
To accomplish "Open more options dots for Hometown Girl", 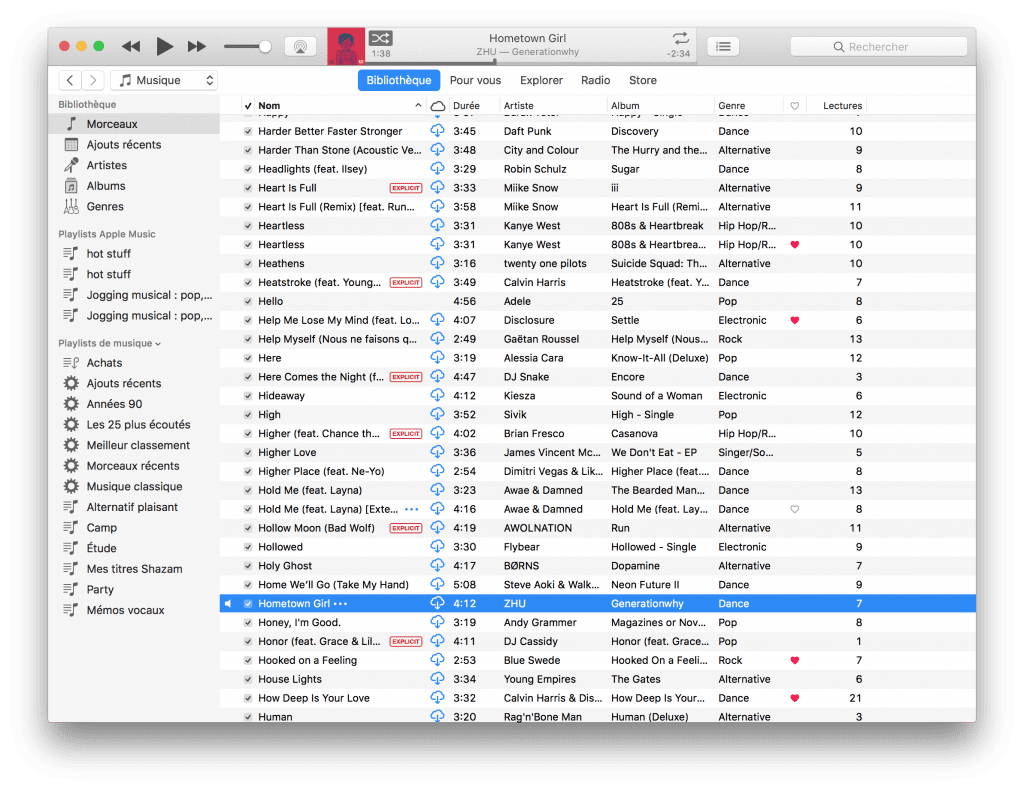I will pyautogui.click(x=340, y=604).
